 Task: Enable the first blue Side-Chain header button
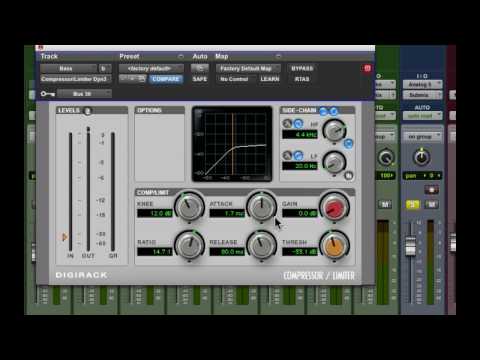pyautogui.click(x=323, y=111)
